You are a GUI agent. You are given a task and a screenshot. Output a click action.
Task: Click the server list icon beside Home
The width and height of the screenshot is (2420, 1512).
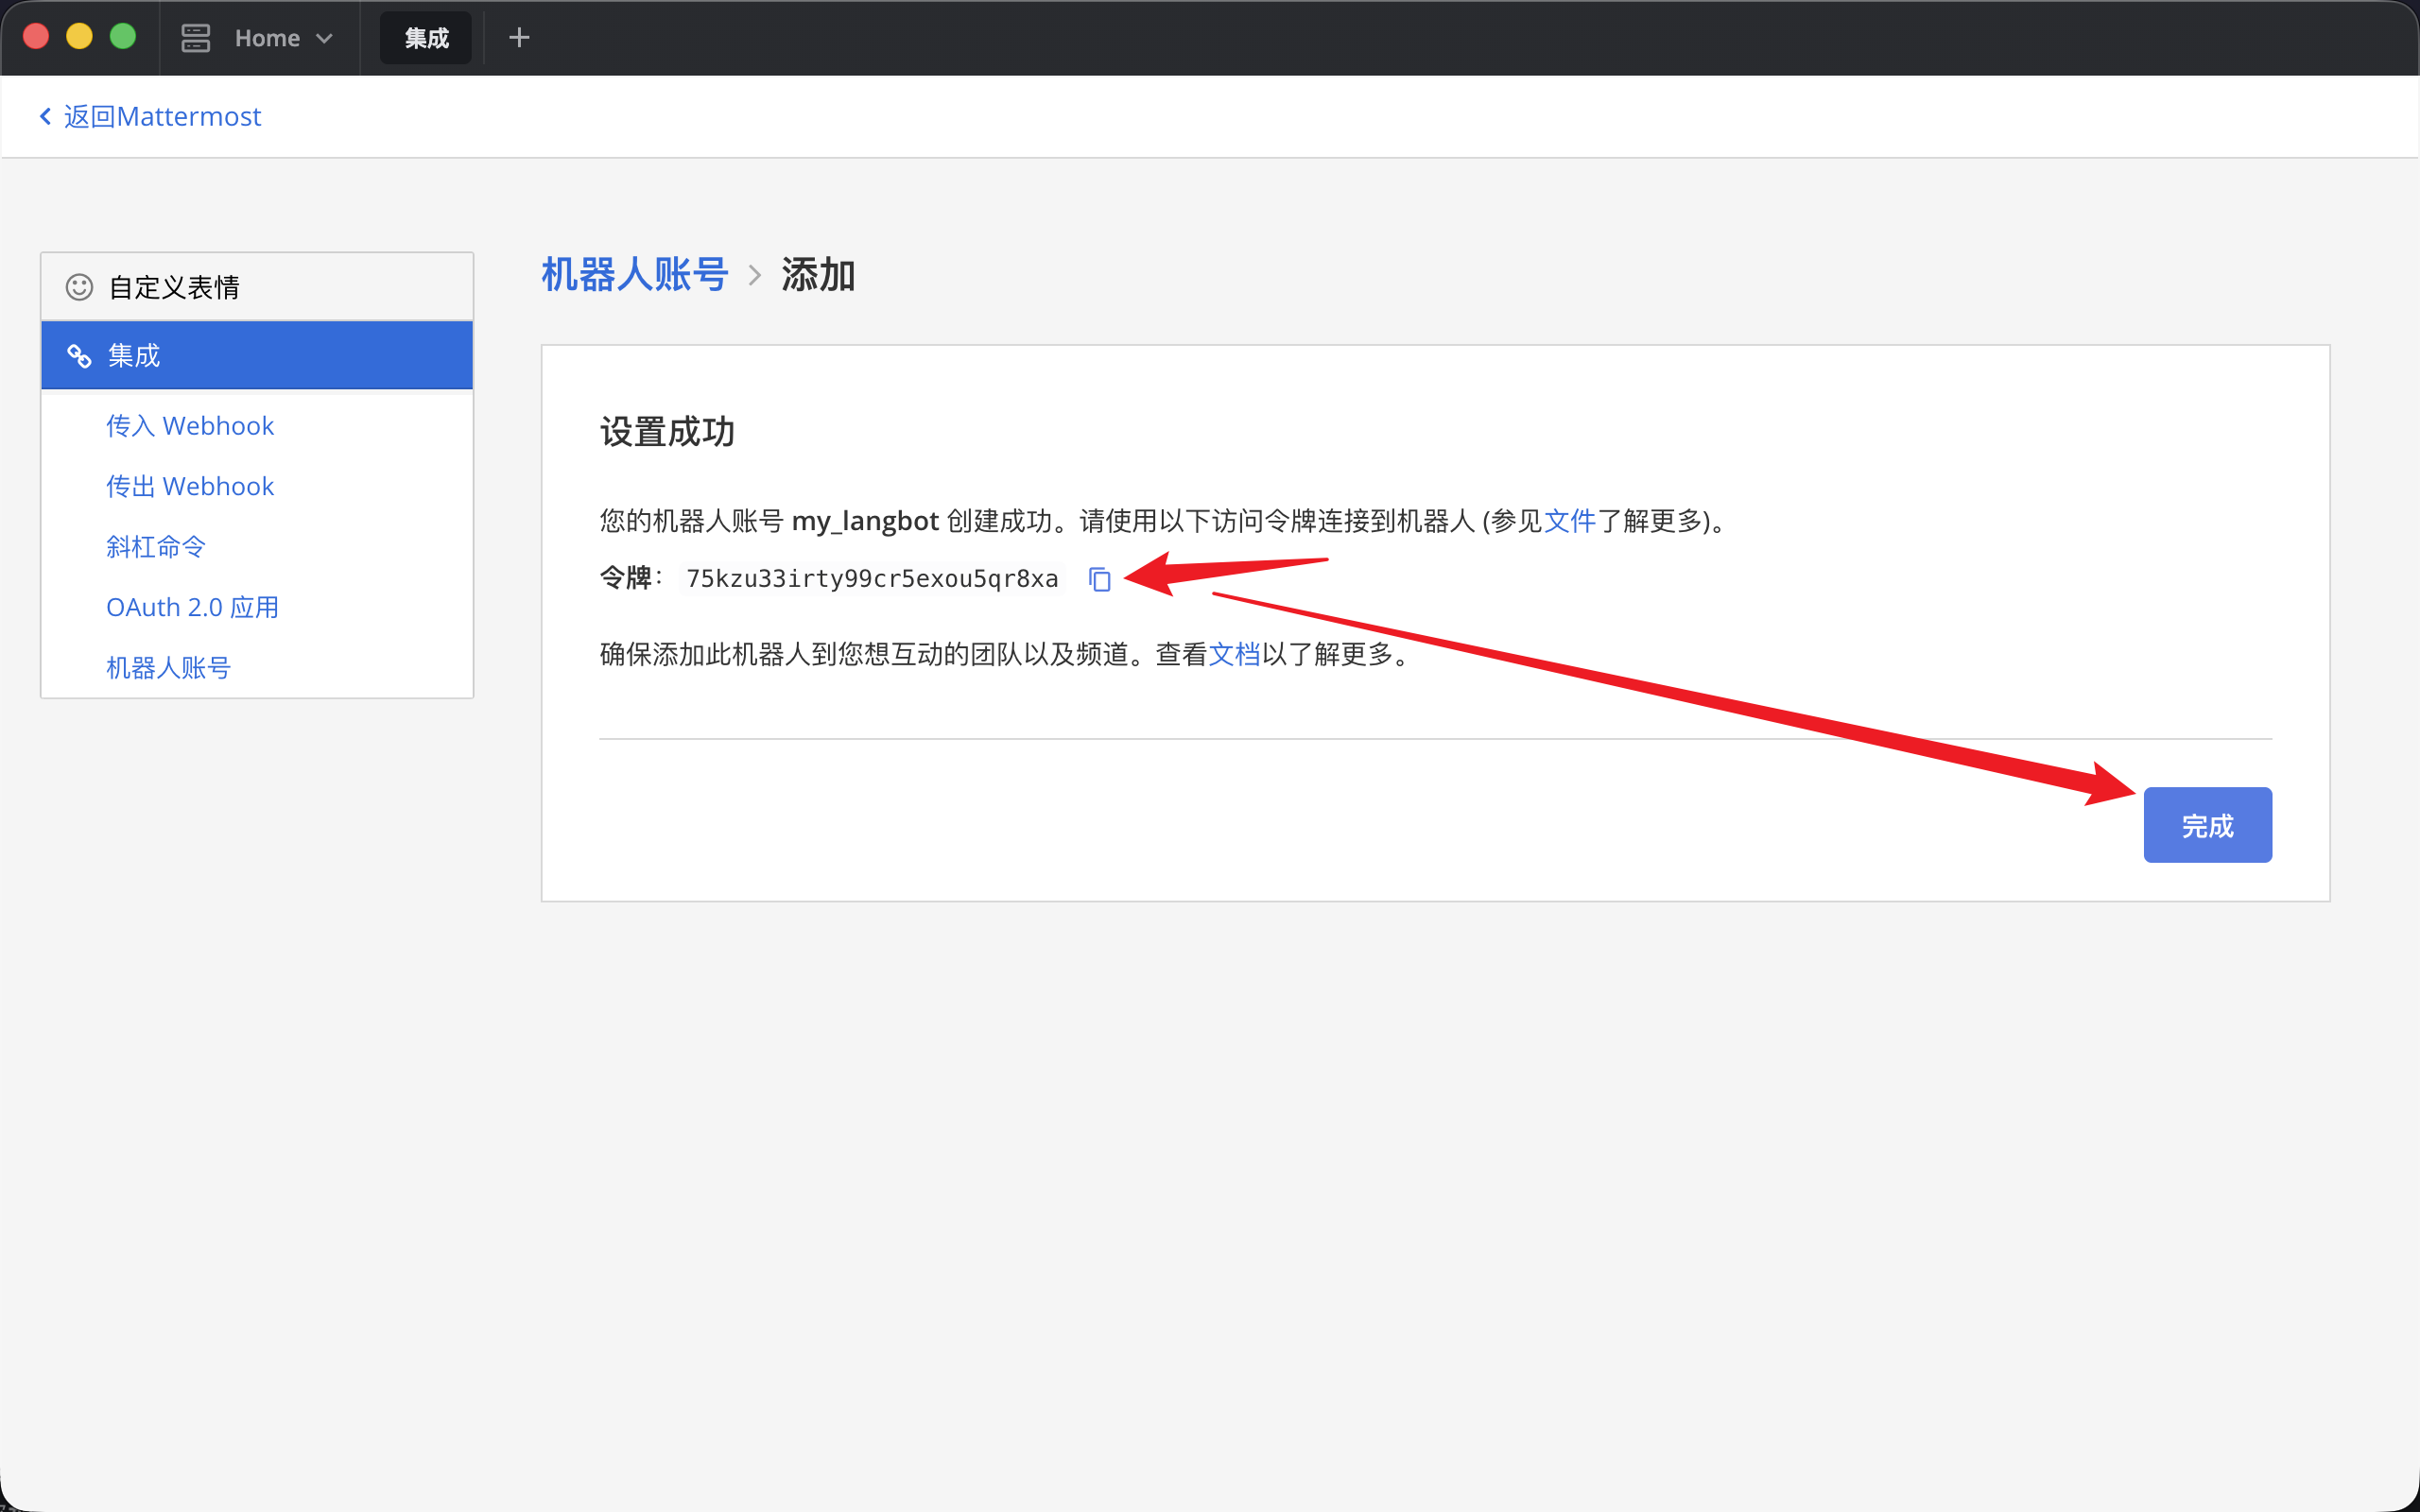pos(196,38)
